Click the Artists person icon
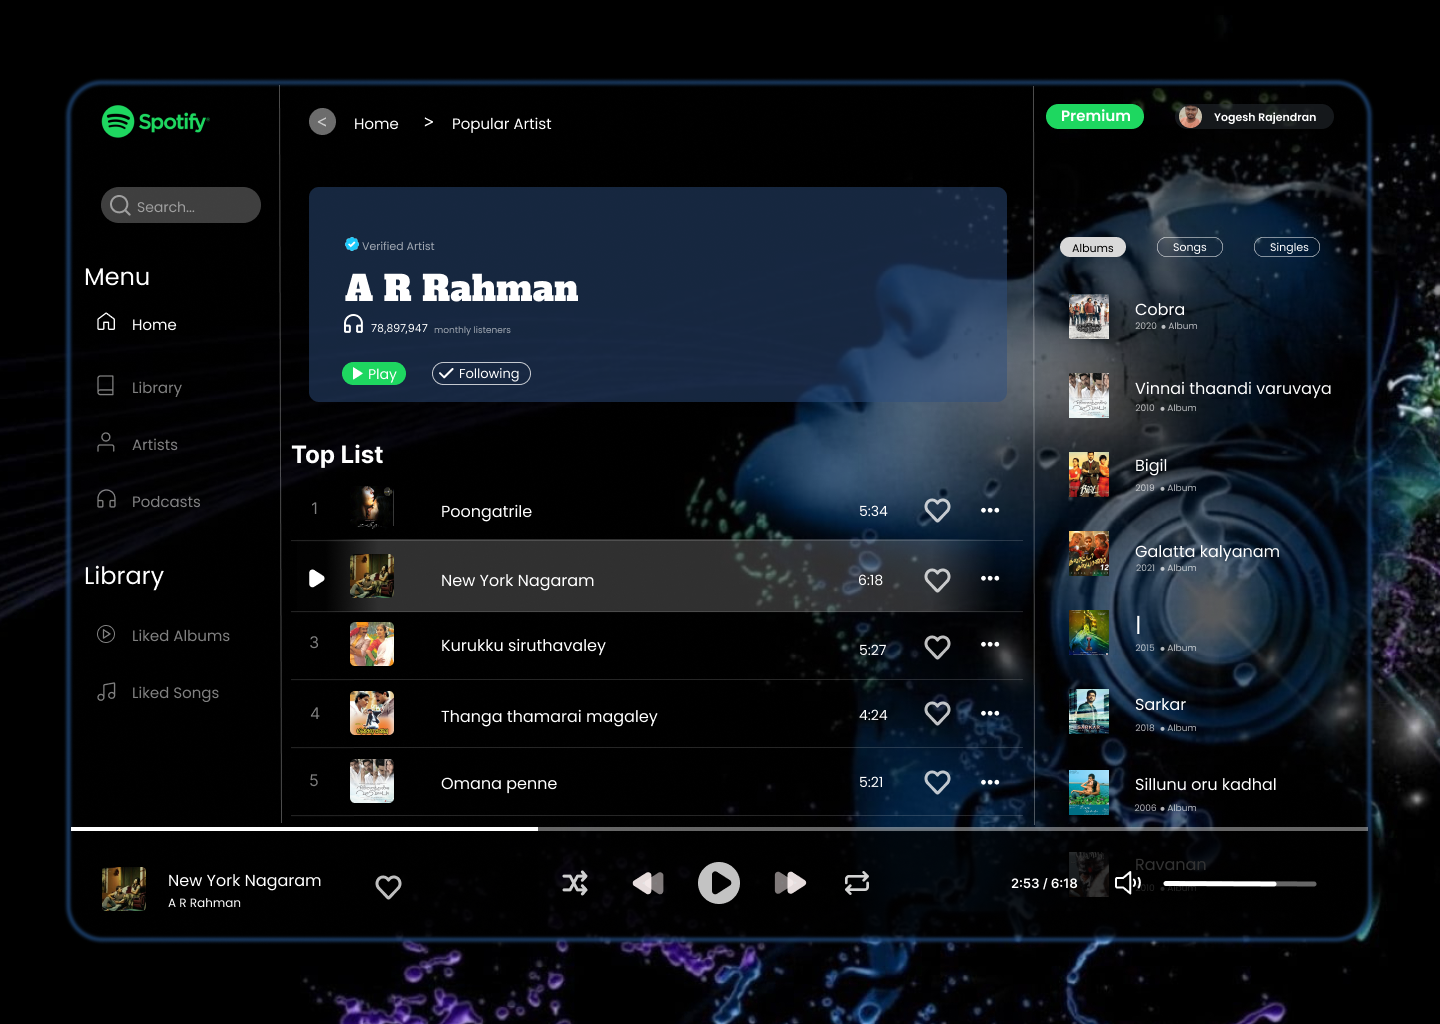The image size is (1440, 1024). (105, 442)
